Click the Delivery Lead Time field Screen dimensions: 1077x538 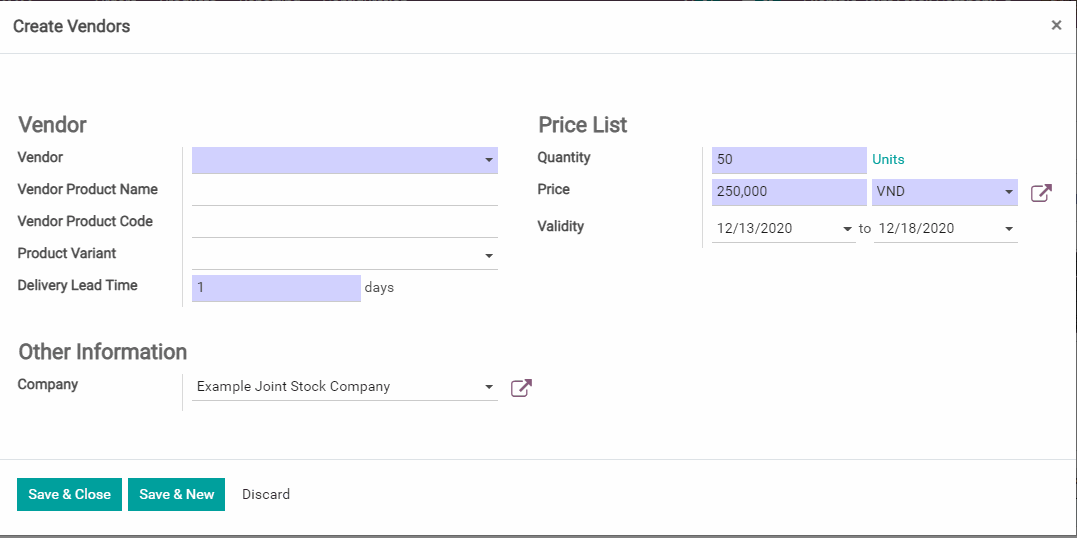pyautogui.click(x=275, y=288)
